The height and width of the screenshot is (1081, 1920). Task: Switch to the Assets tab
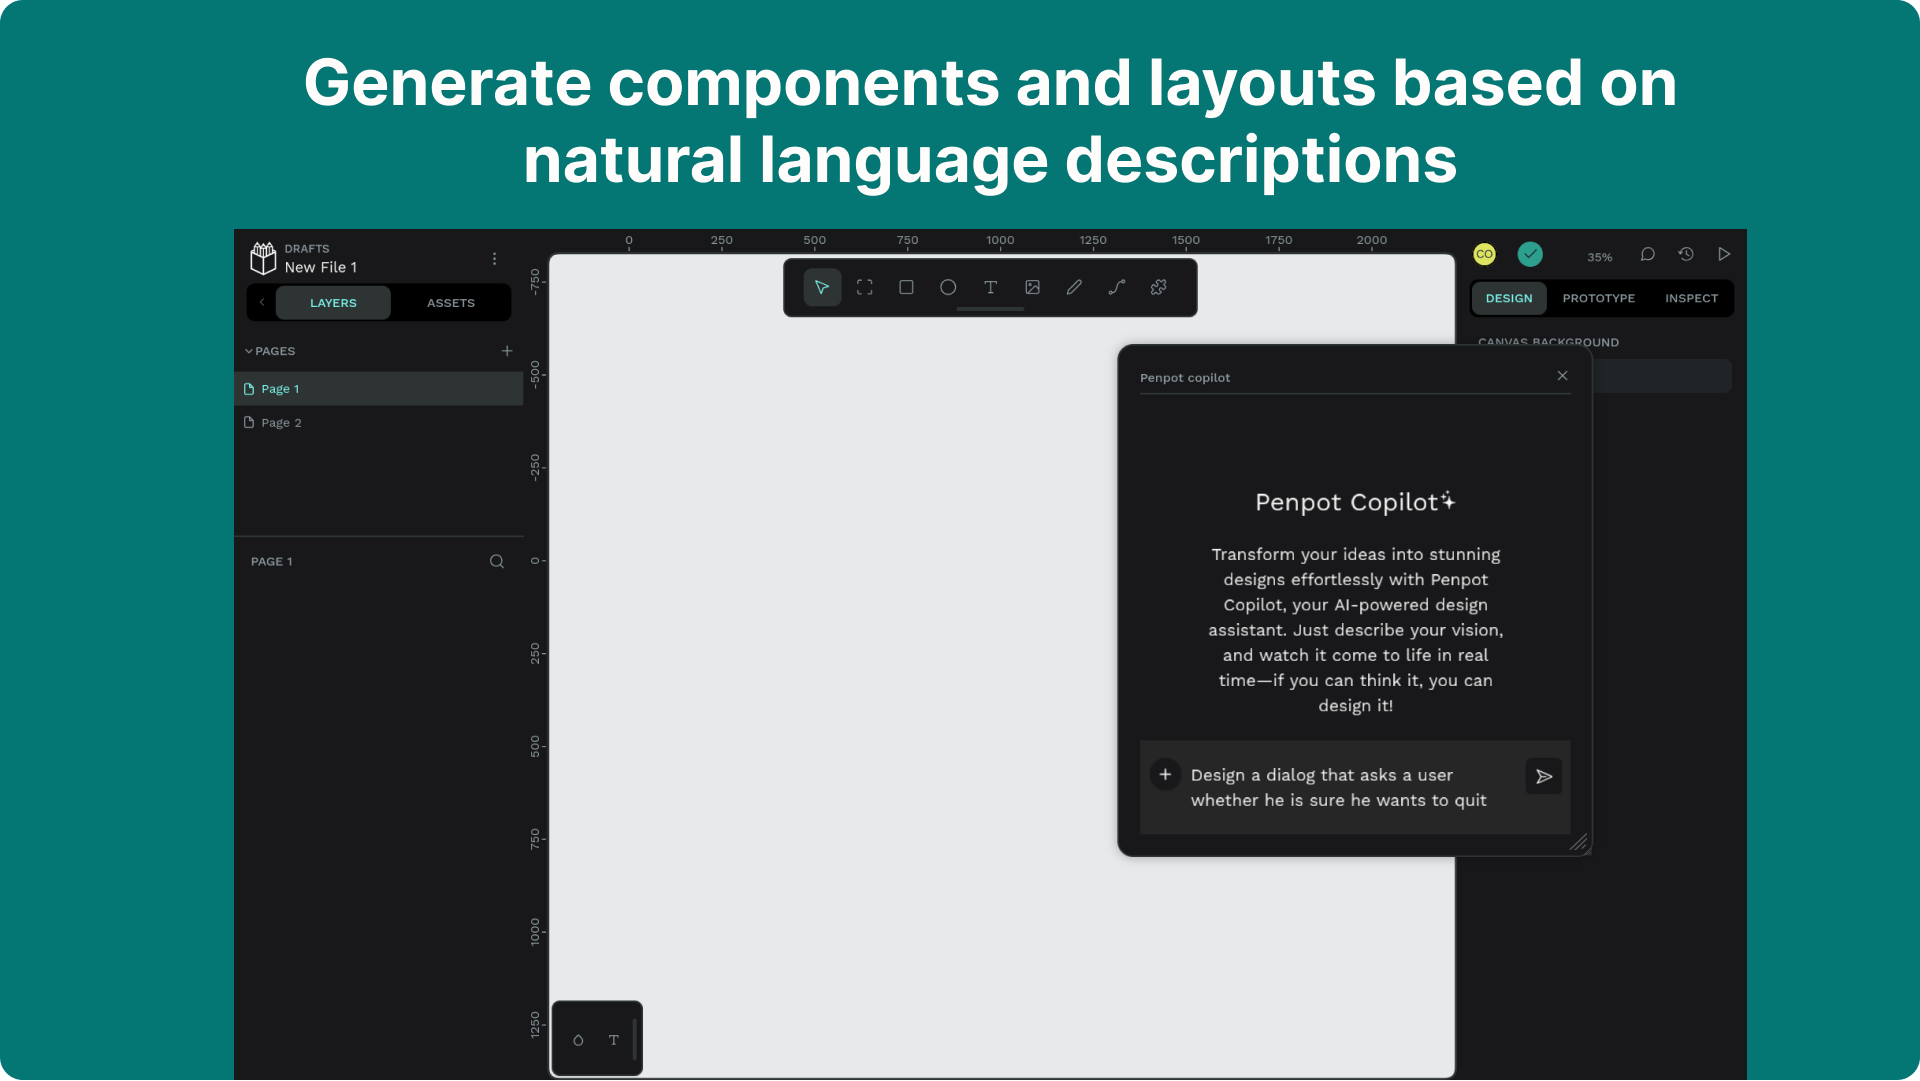click(x=451, y=303)
